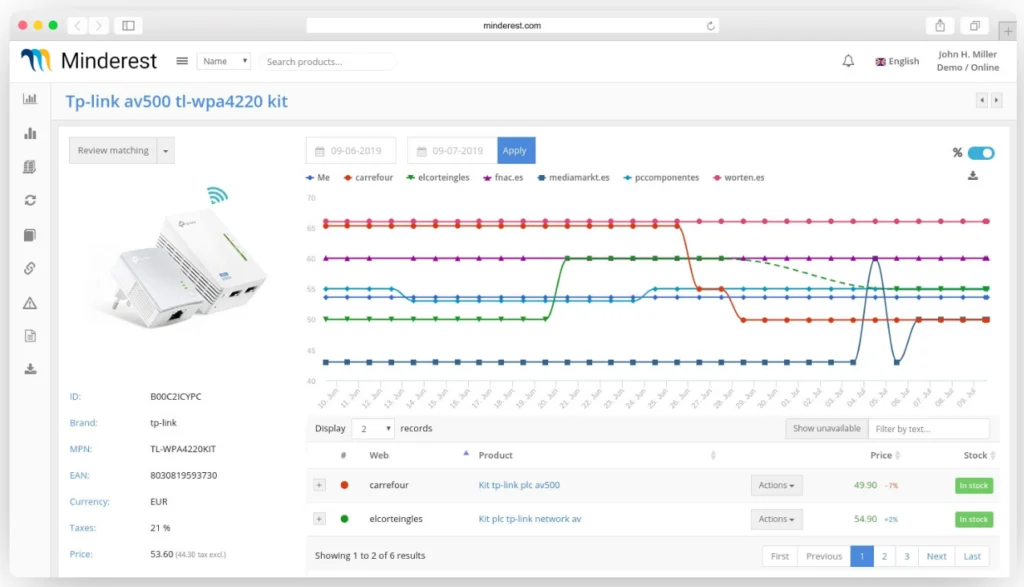Toggle the browser sidebar button
This screenshot has width=1024, height=587.
point(128,25)
